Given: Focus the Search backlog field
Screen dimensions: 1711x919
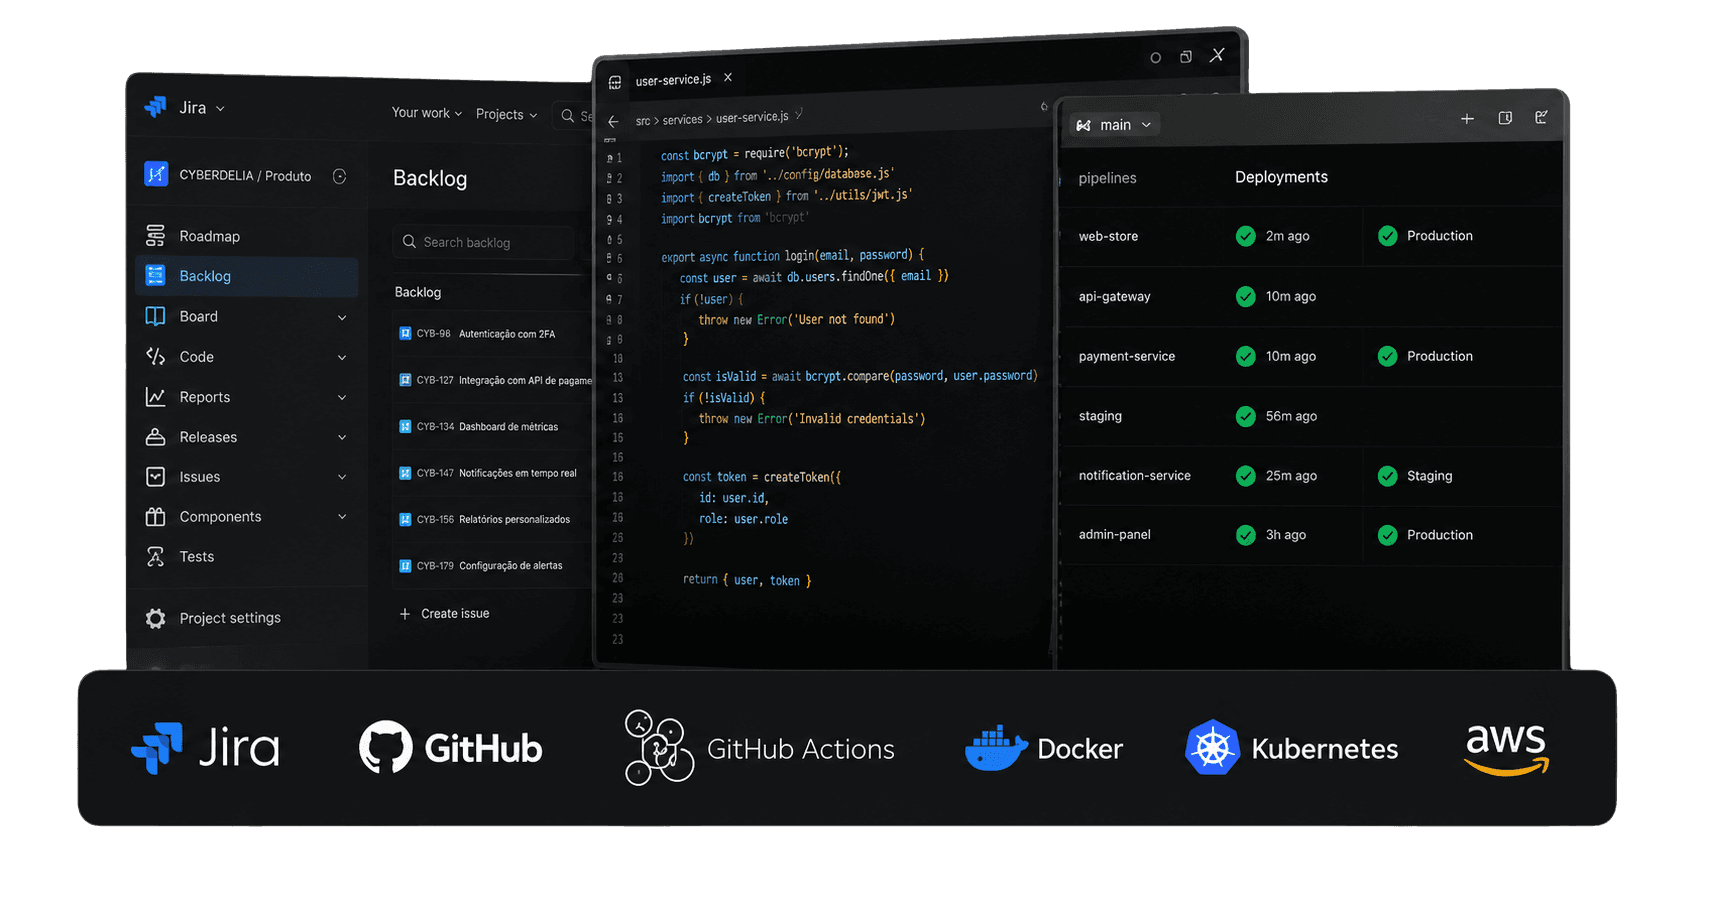Looking at the screenshot, I should [485, 242].
